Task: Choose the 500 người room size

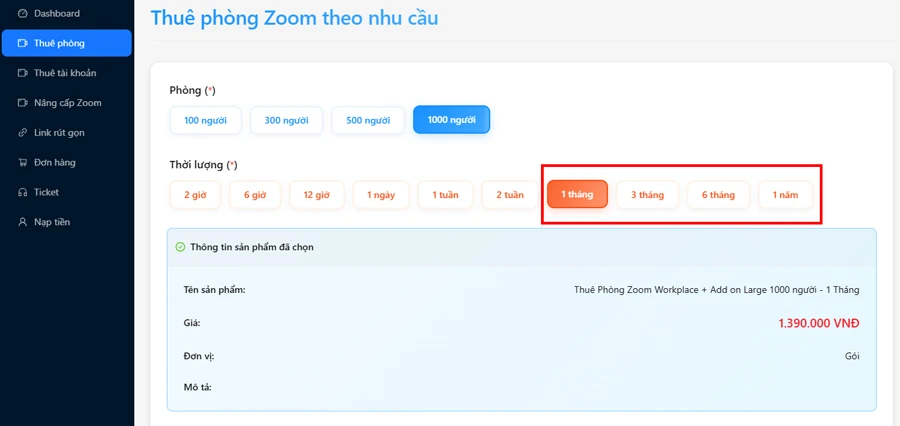Action: (x=368, y=121)
